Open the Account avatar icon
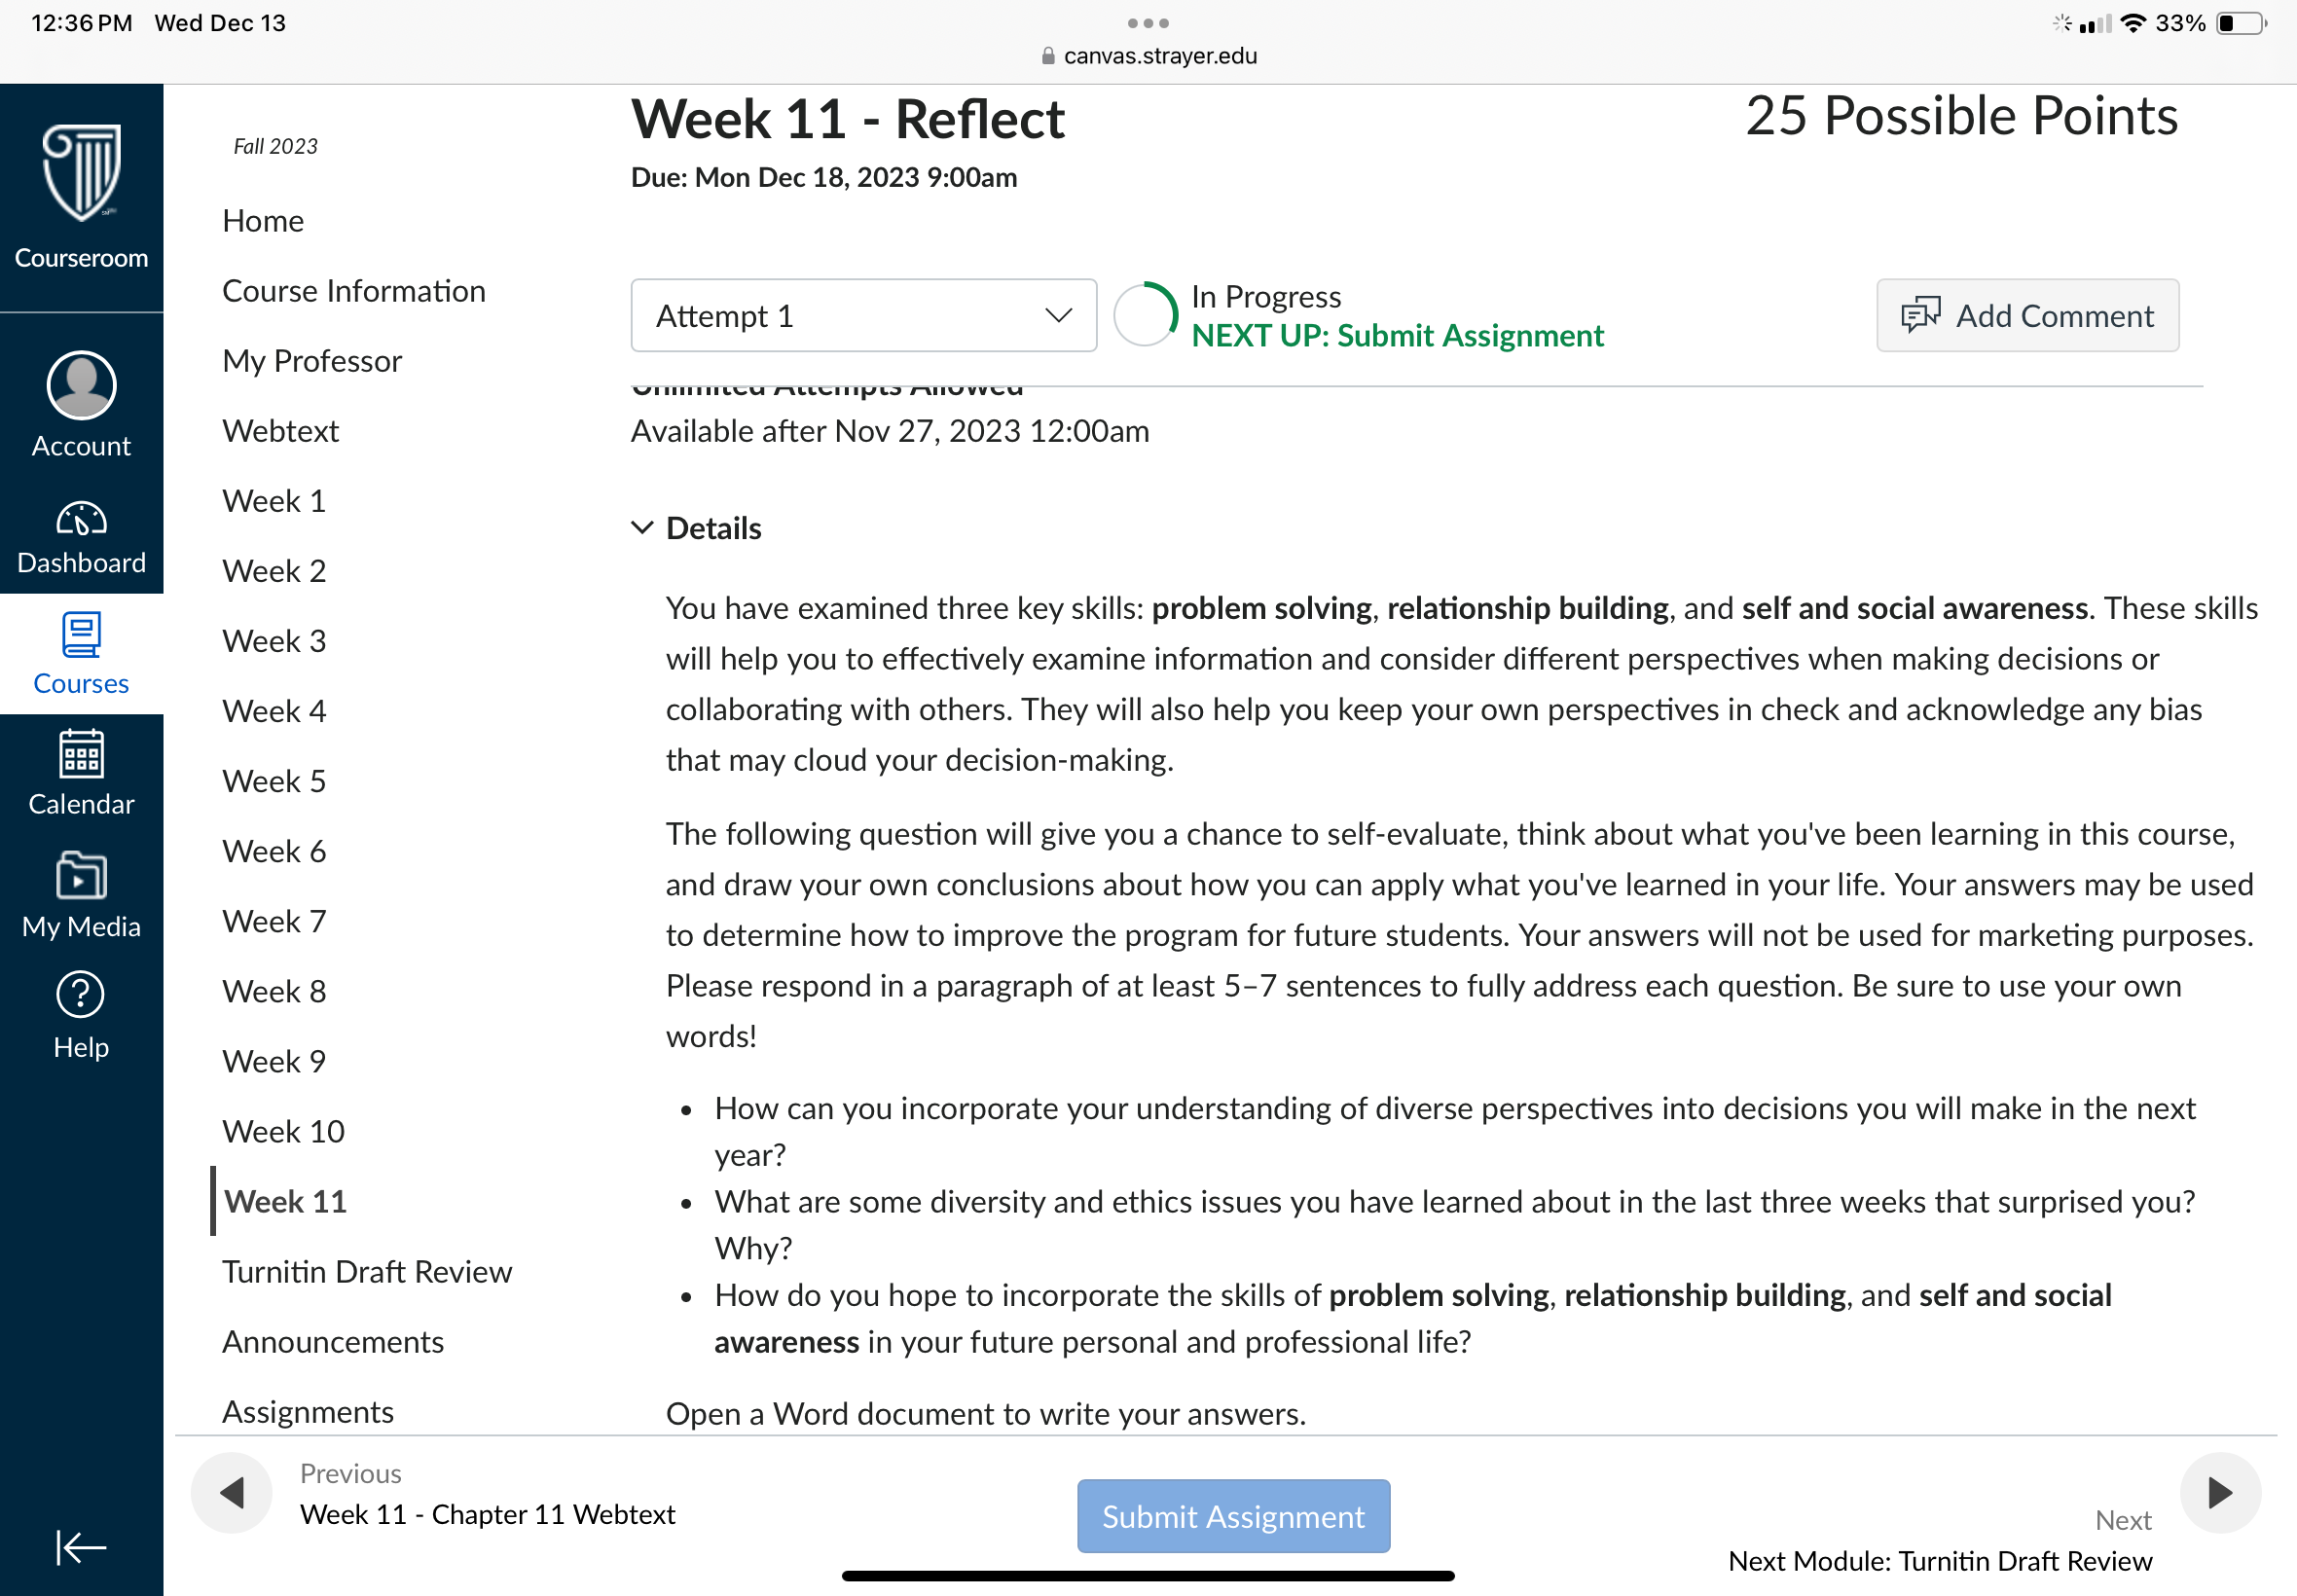The height and width of the screenshot is (1596, 2297). tap(81, 385)
